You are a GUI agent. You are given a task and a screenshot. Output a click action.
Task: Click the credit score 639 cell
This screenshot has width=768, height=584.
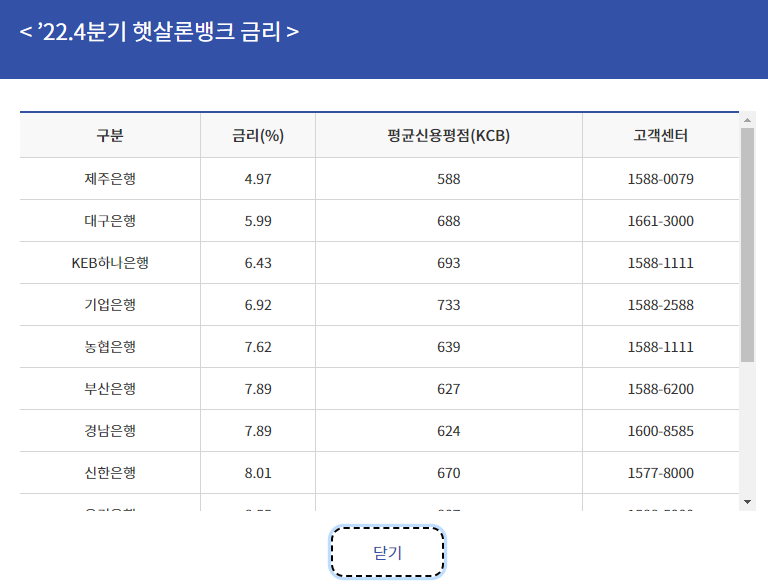[449, 347]
